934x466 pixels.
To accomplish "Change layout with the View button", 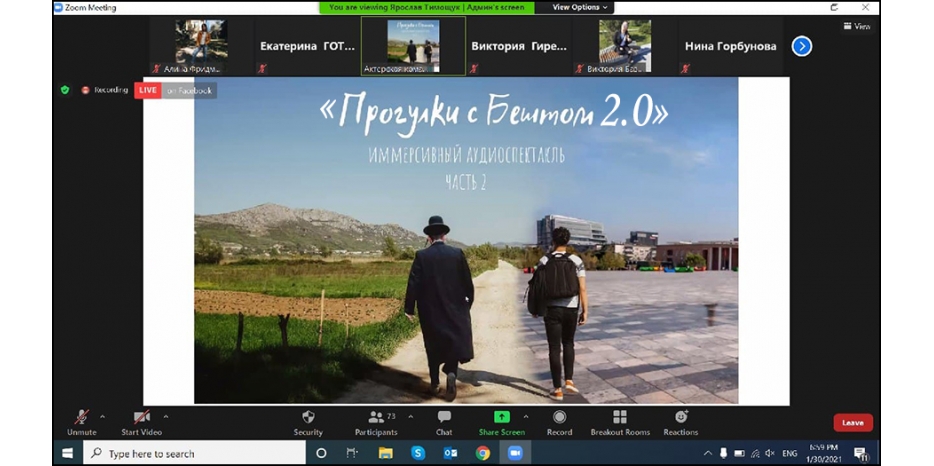I will tap(857, 26).
